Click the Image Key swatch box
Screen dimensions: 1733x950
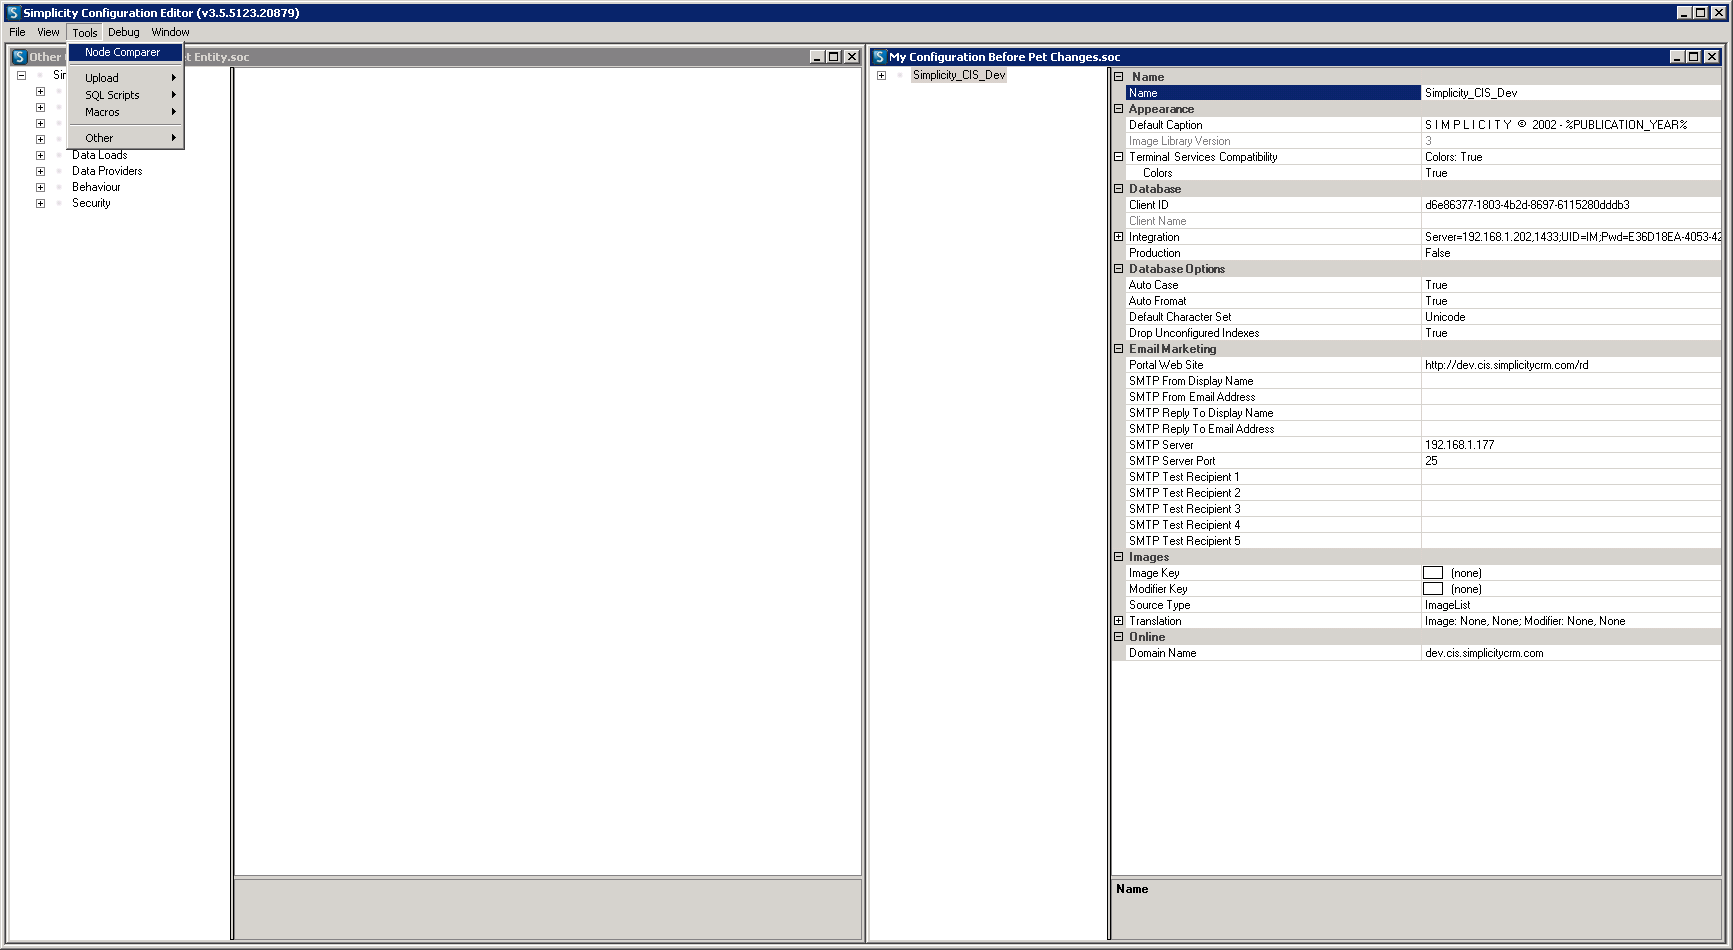(x=1433, y=573)
